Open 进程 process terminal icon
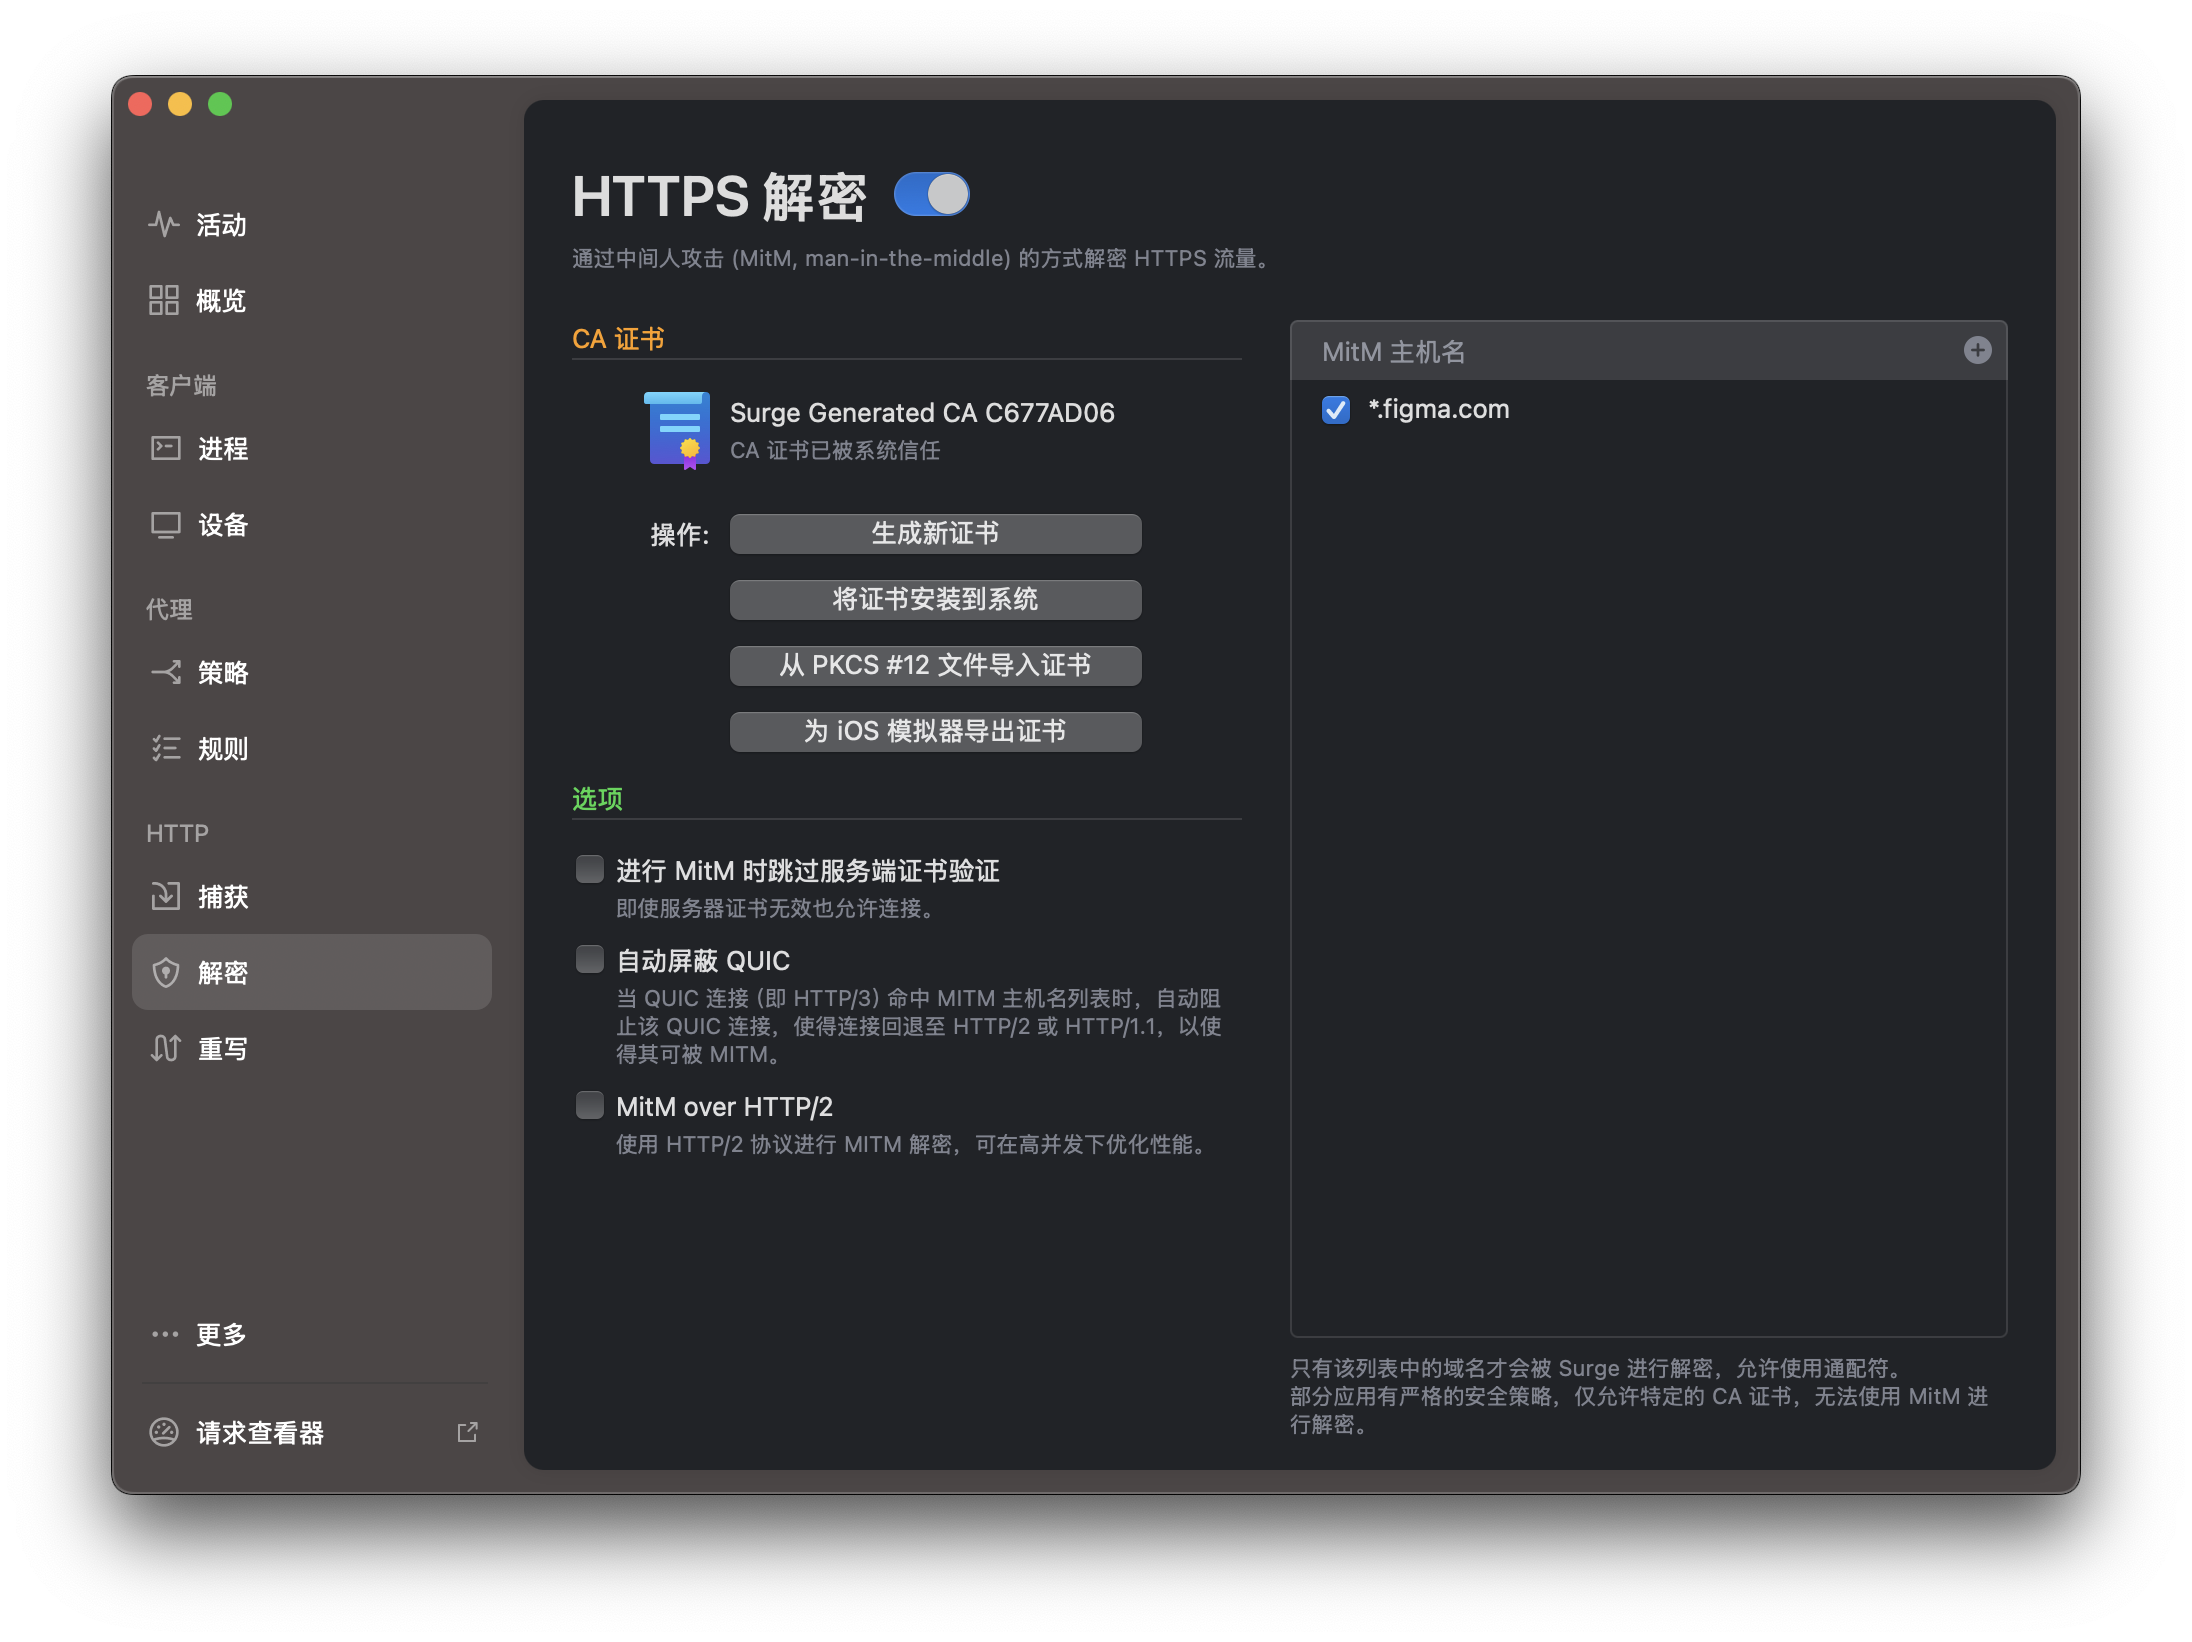This screenshot has height=1642, width=2192. pyautogui.click(x=165, y=448)
